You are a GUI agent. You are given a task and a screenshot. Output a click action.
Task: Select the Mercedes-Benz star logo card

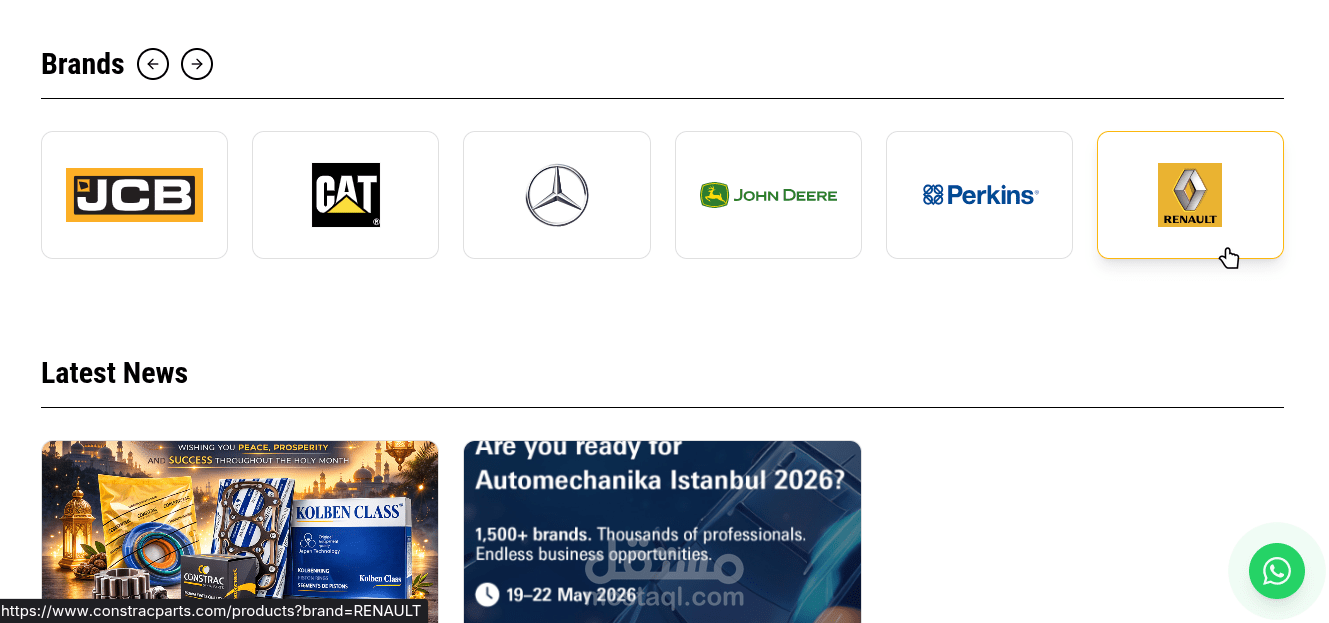tap(557, 195)
